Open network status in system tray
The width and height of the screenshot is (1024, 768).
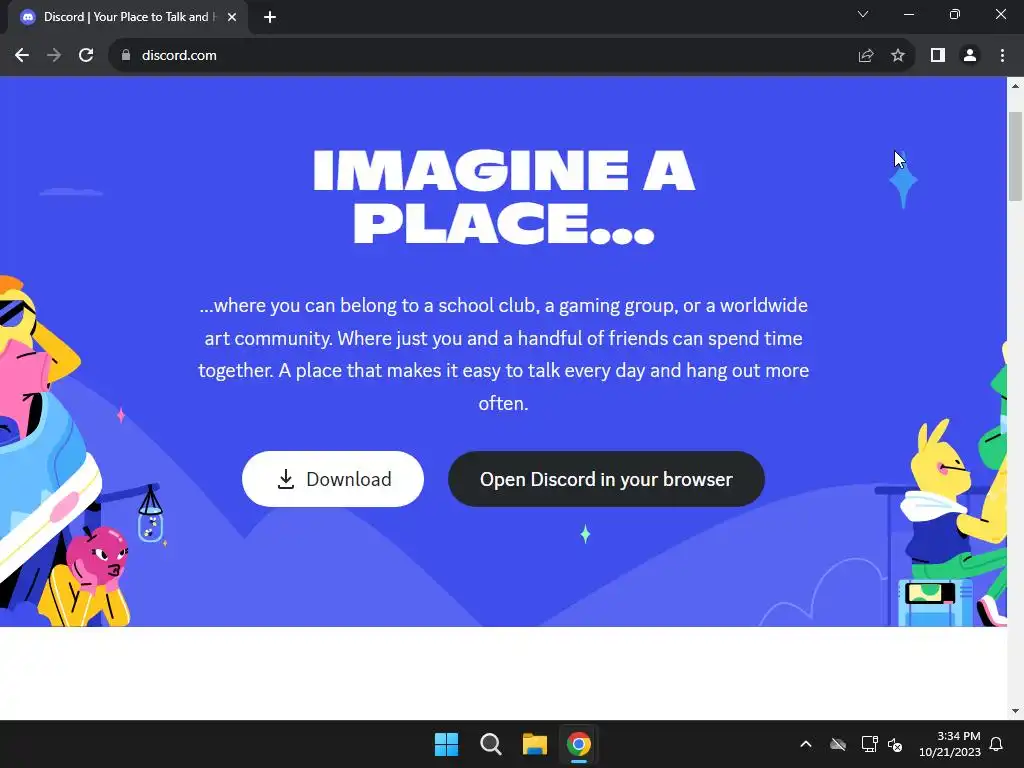[x=869, y=744]
